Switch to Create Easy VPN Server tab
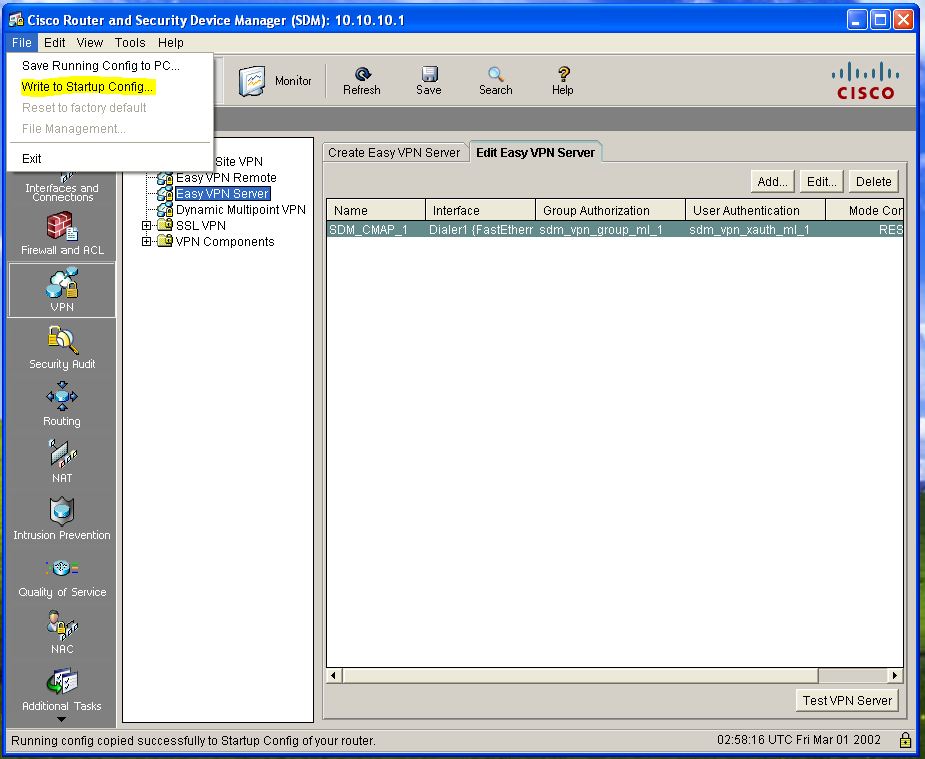This screenshot has height=759, width=925. pos(394,153)
